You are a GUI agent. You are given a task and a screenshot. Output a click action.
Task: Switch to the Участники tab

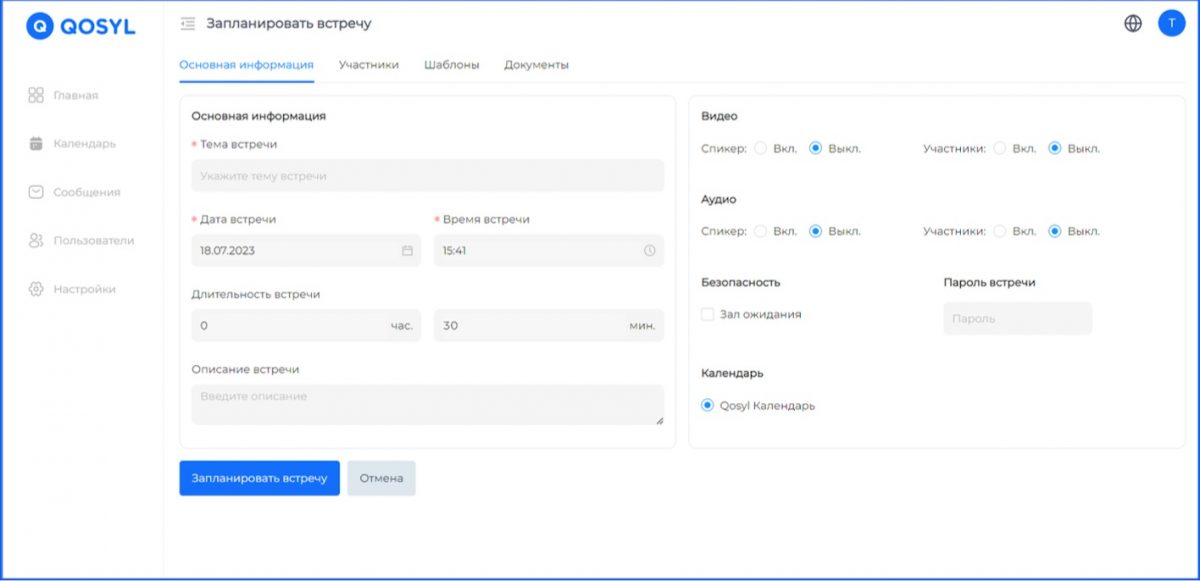click(x=368, y=65)
